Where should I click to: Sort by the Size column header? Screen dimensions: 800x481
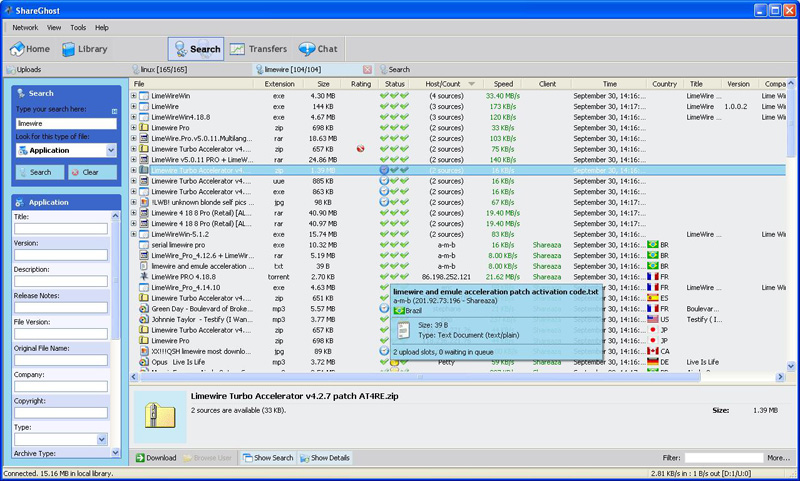pos(323,84)
